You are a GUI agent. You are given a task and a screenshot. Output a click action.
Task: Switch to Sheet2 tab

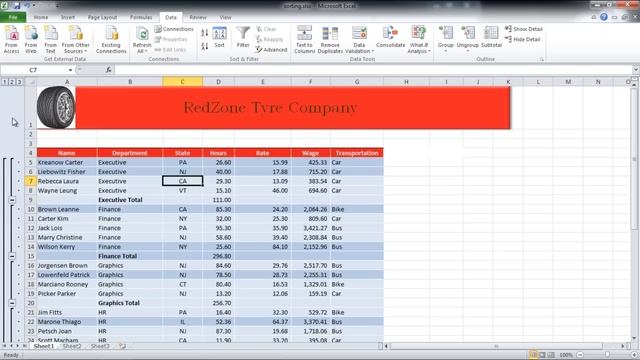click(x=72, y=346)
